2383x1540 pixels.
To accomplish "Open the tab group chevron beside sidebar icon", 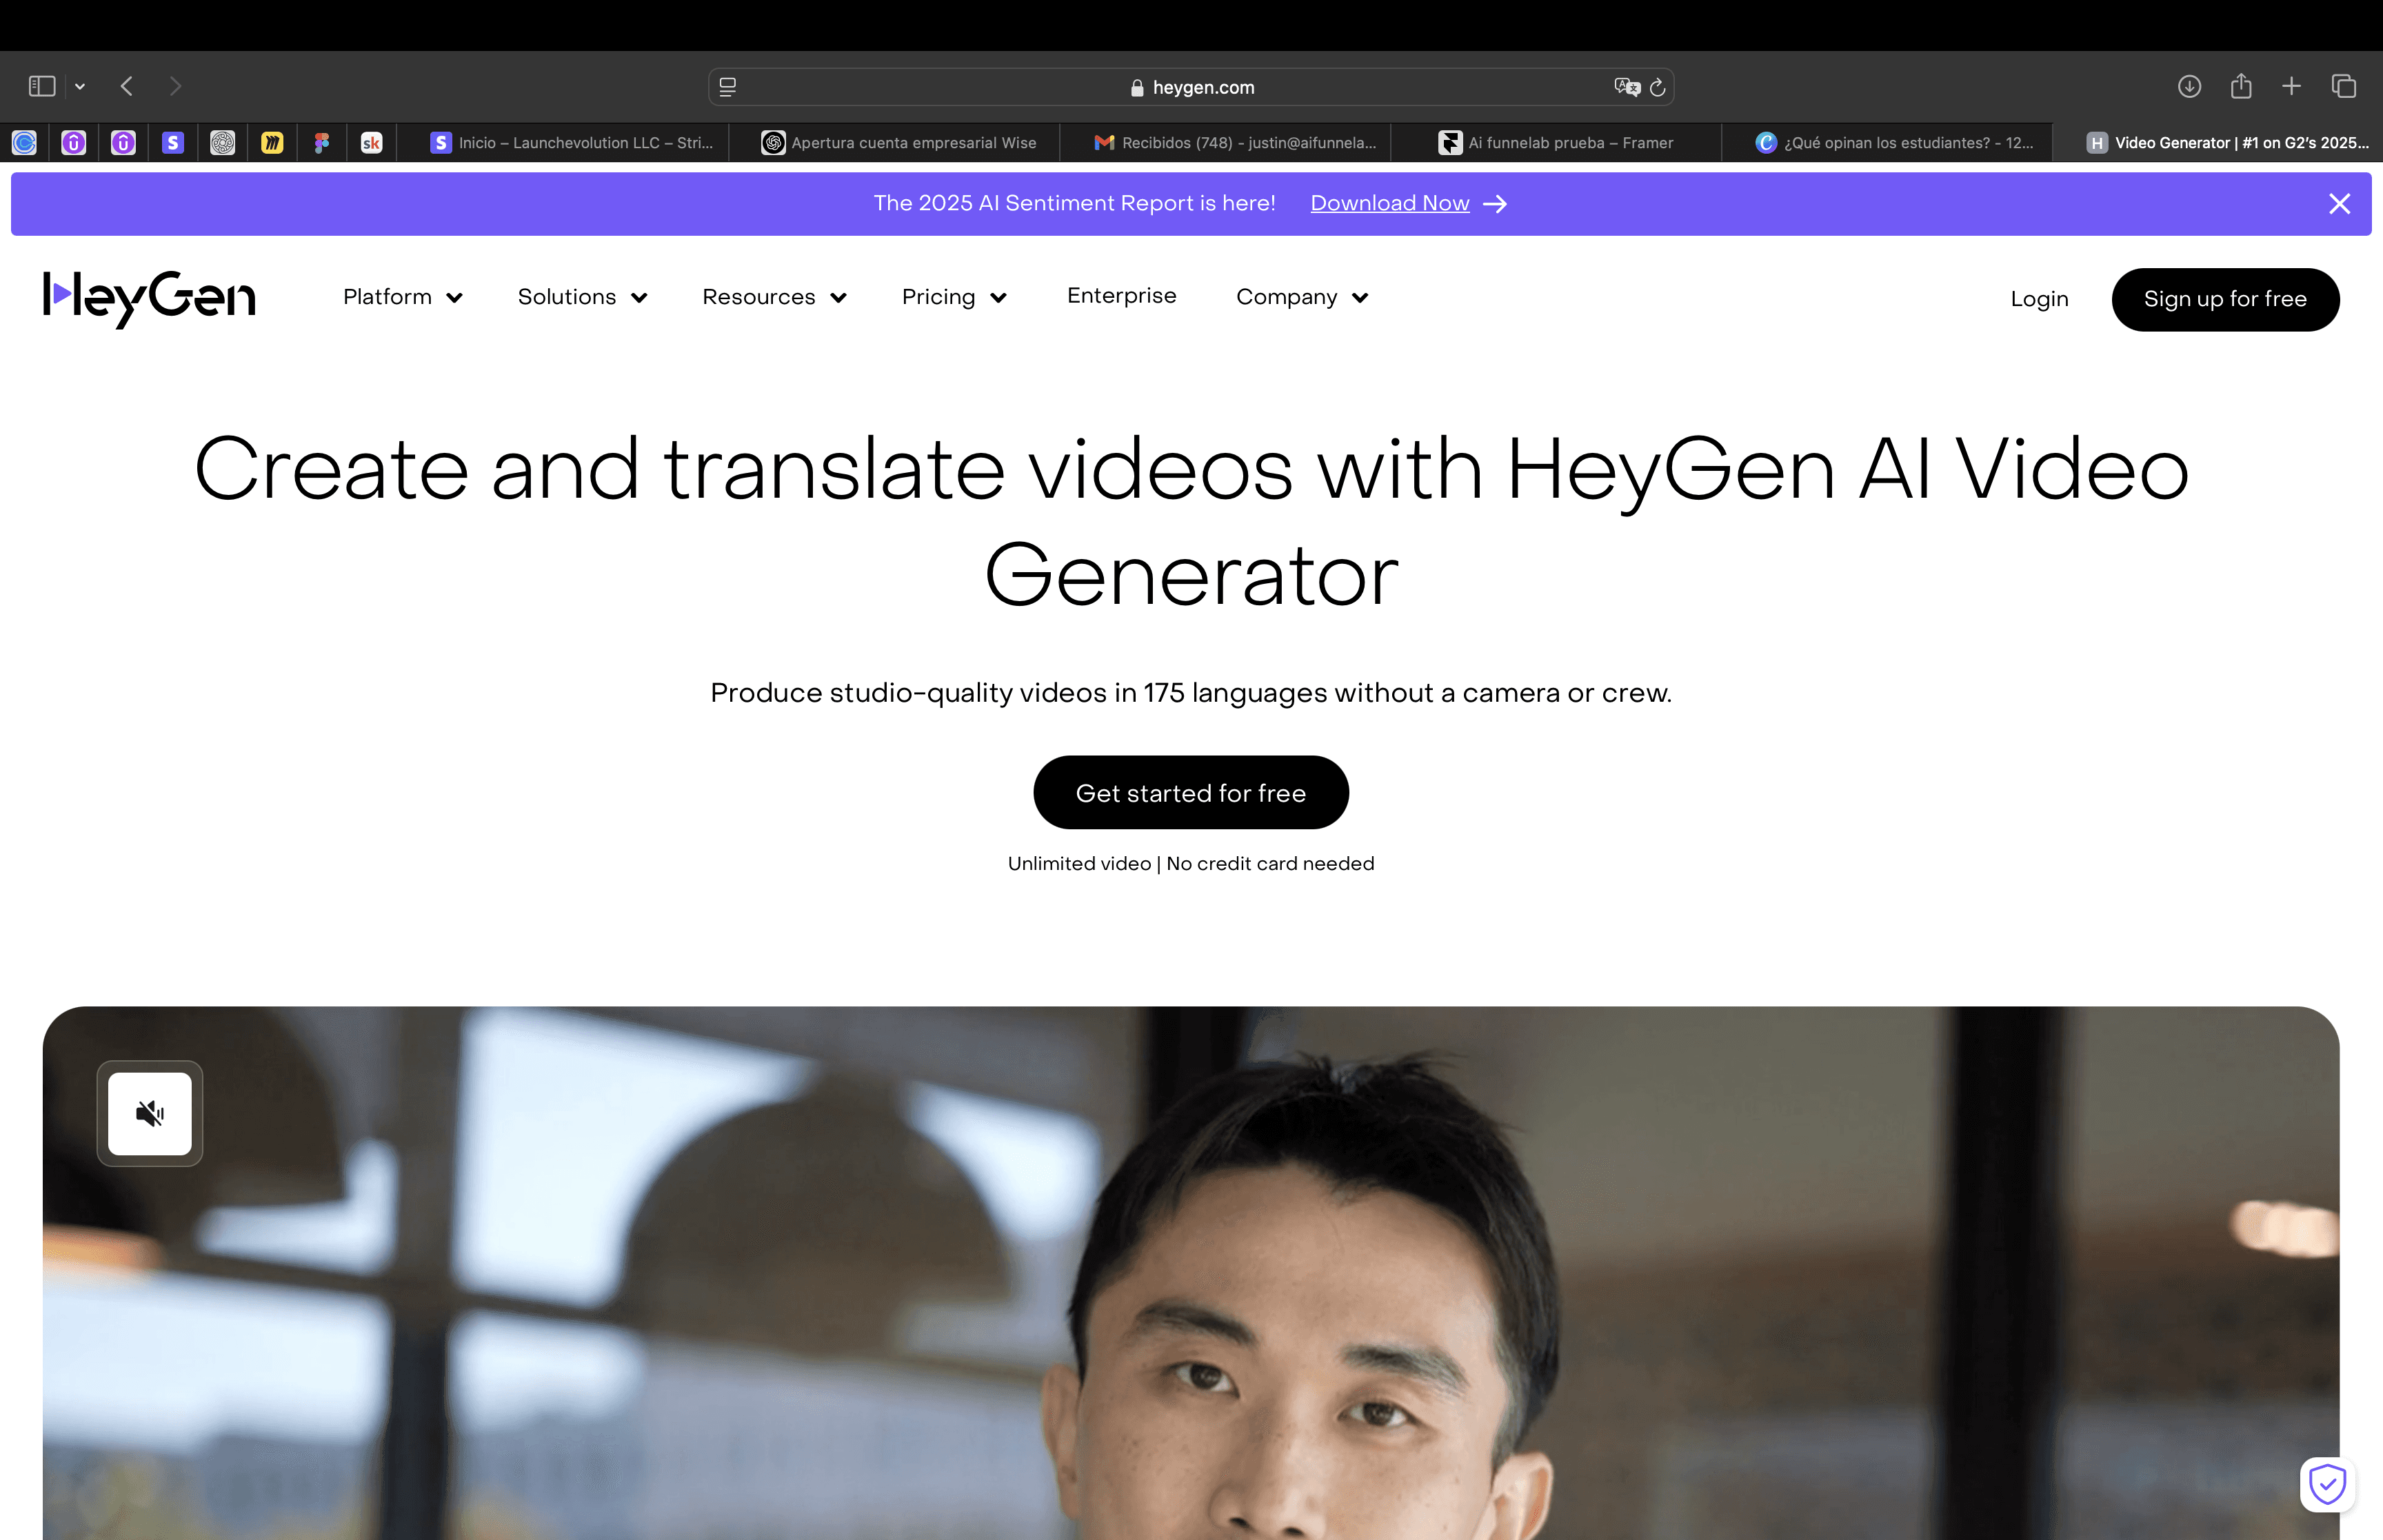I will [80, 87].
